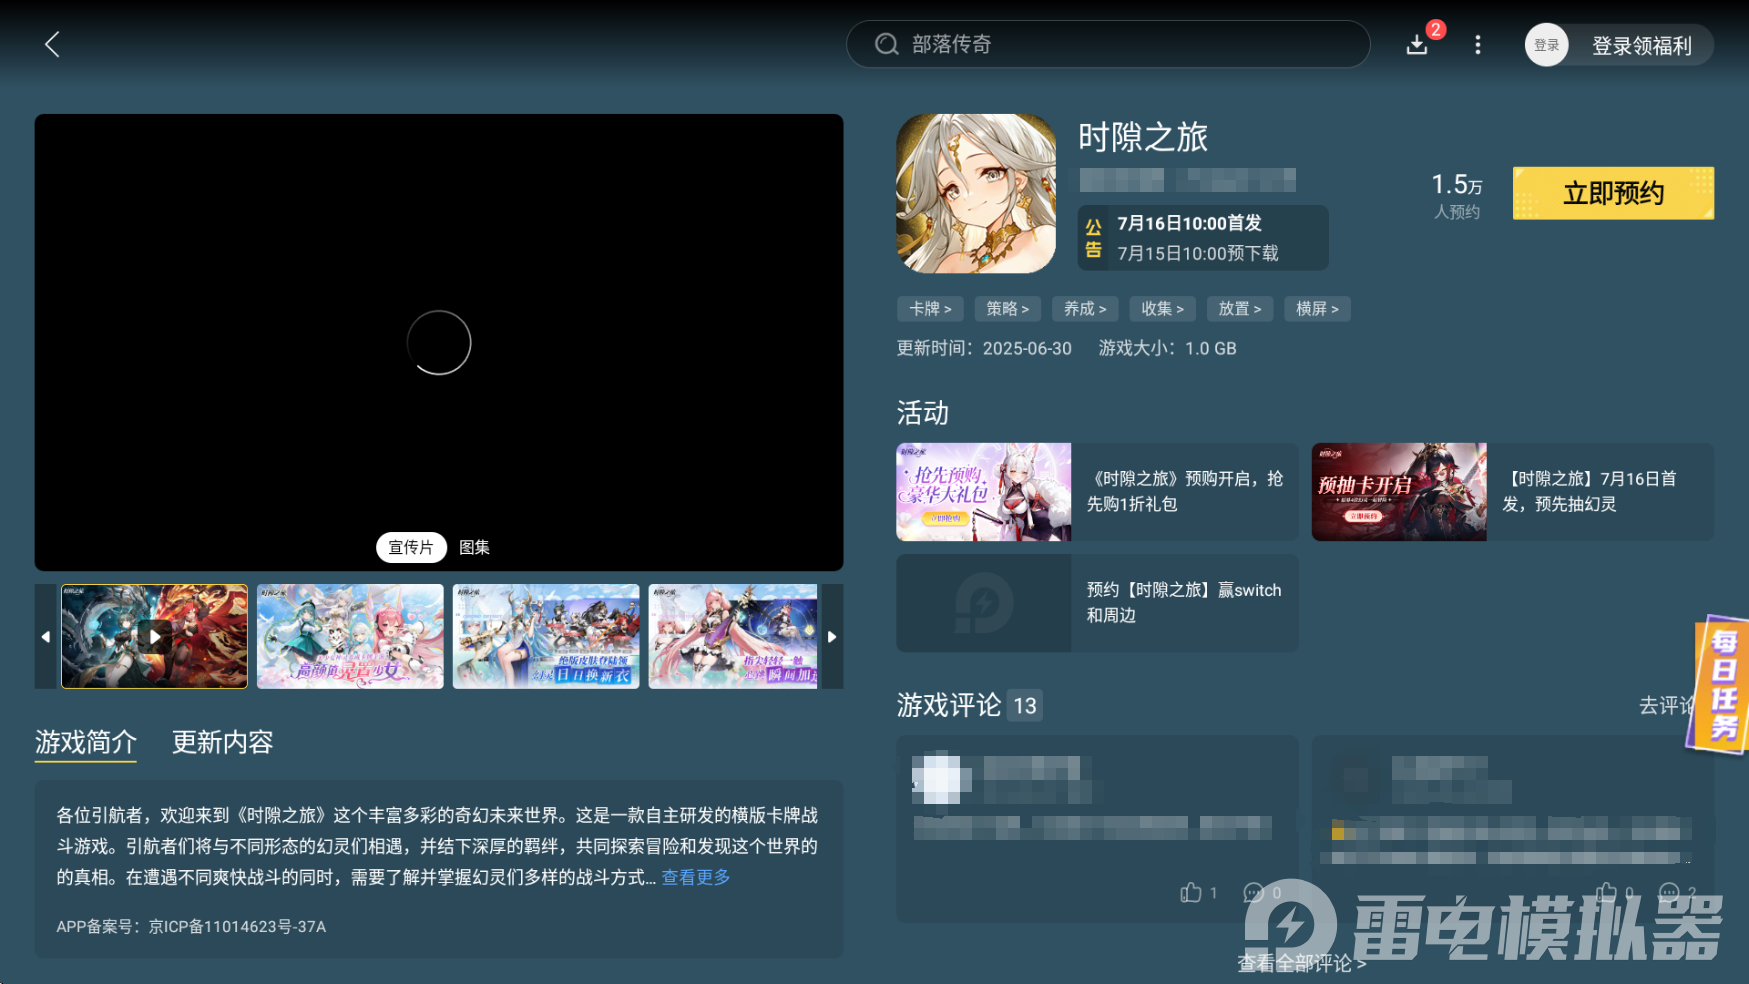The image size is (1749, 984).
Task: Open the 7月16日首发 预先抽幻灵 activity
Action: point(1512,492)
